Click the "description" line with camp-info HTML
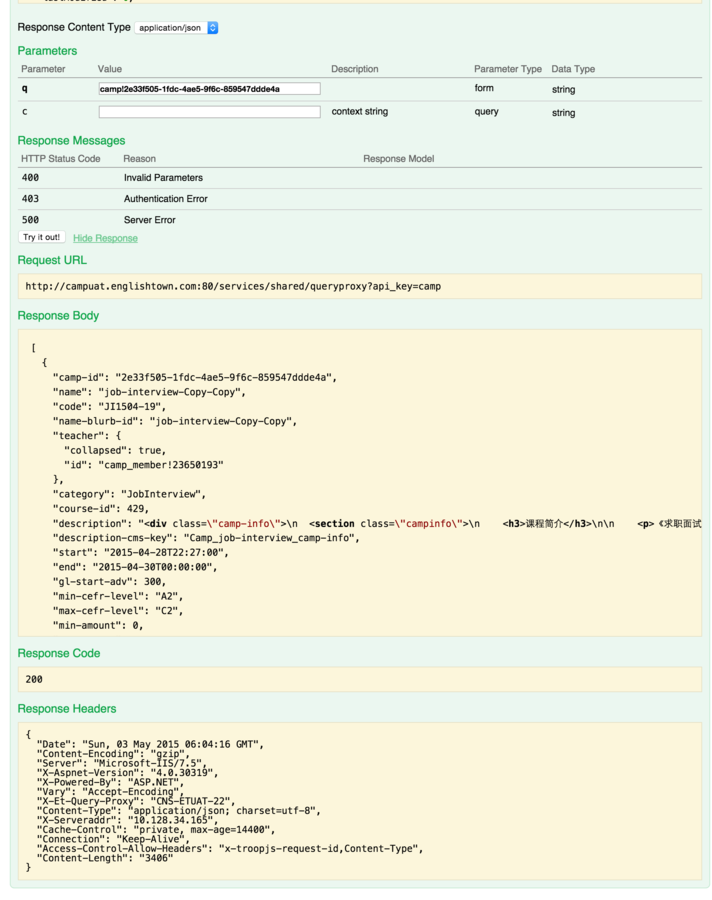The image size is (712, 900). pos(377,523)
